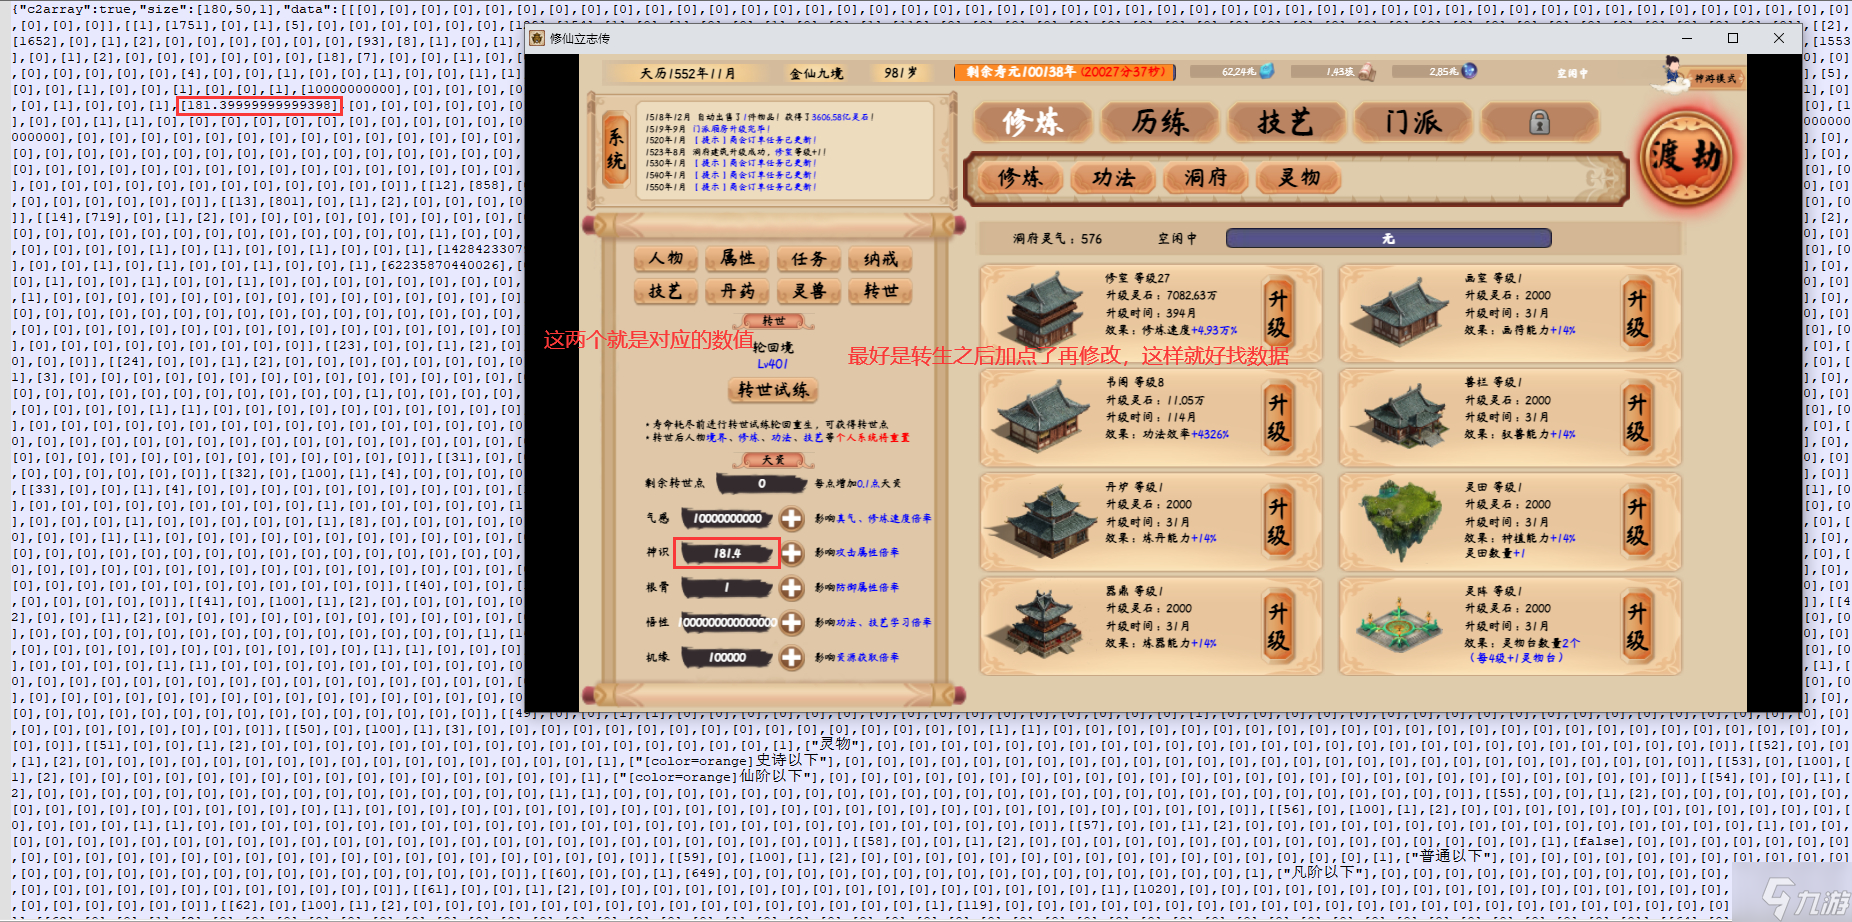
Task: Click the blue spirit stone currency icon
Action: click(x=1267, y=71)
